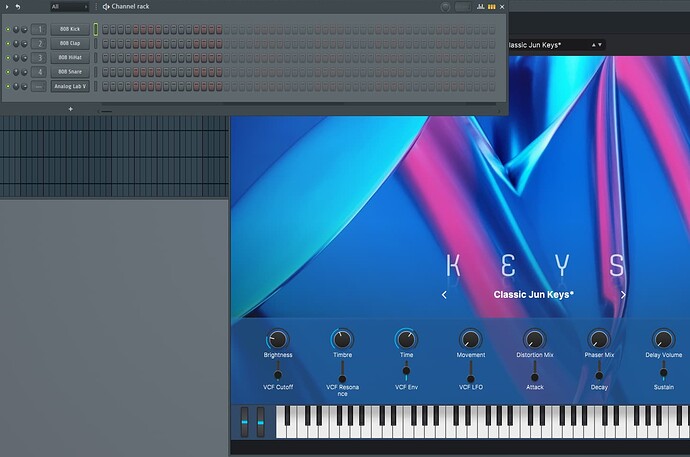Activate the first step of 808 Snare
This screenshot has height=457, width=690.
click(x=105, y=72)
